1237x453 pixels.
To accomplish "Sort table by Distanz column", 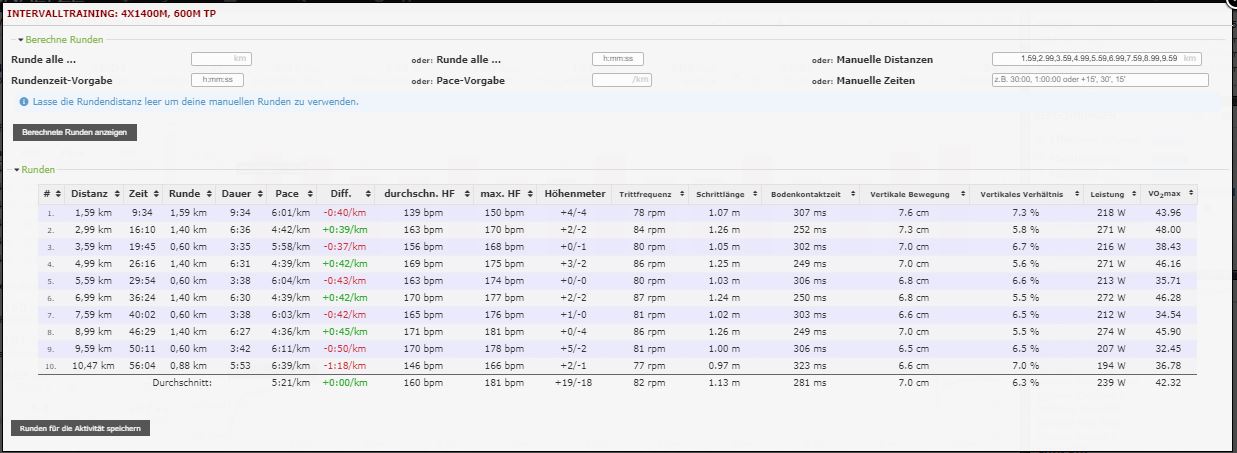I will pos(95,193).
